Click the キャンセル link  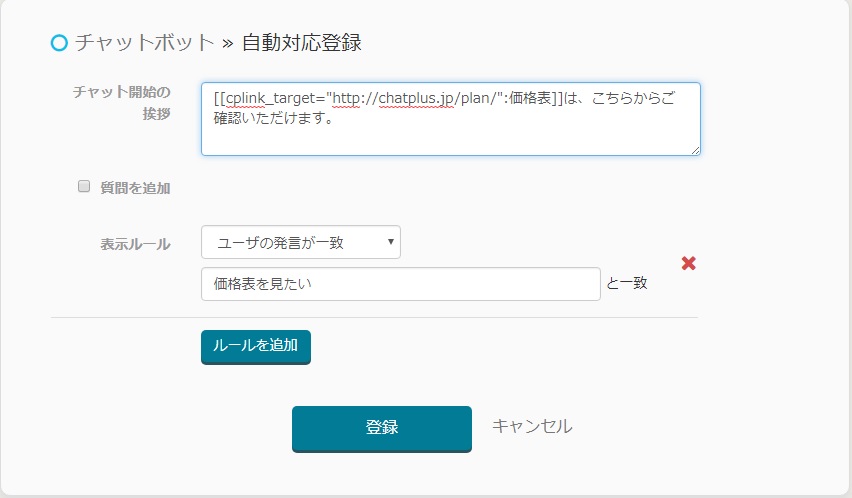[x=532, y=426]
